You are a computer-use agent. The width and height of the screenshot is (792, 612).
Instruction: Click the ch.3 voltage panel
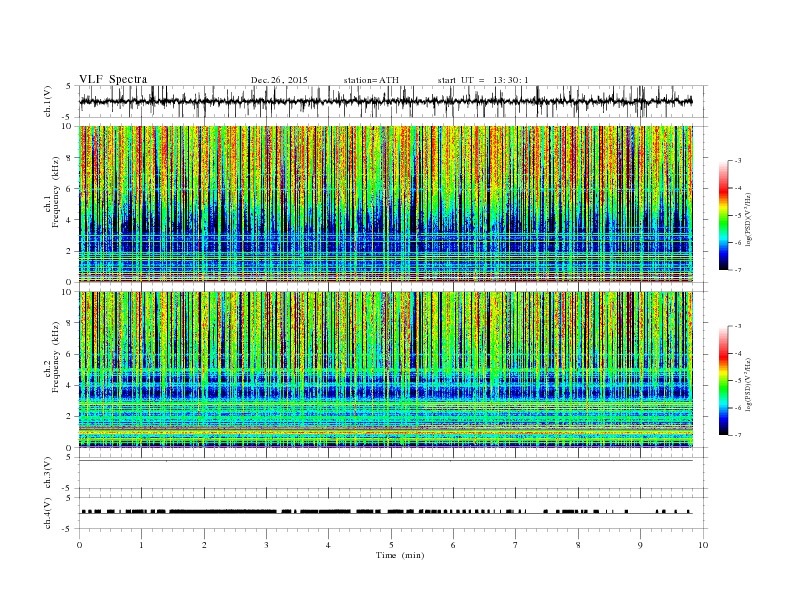tap(393, 473)
